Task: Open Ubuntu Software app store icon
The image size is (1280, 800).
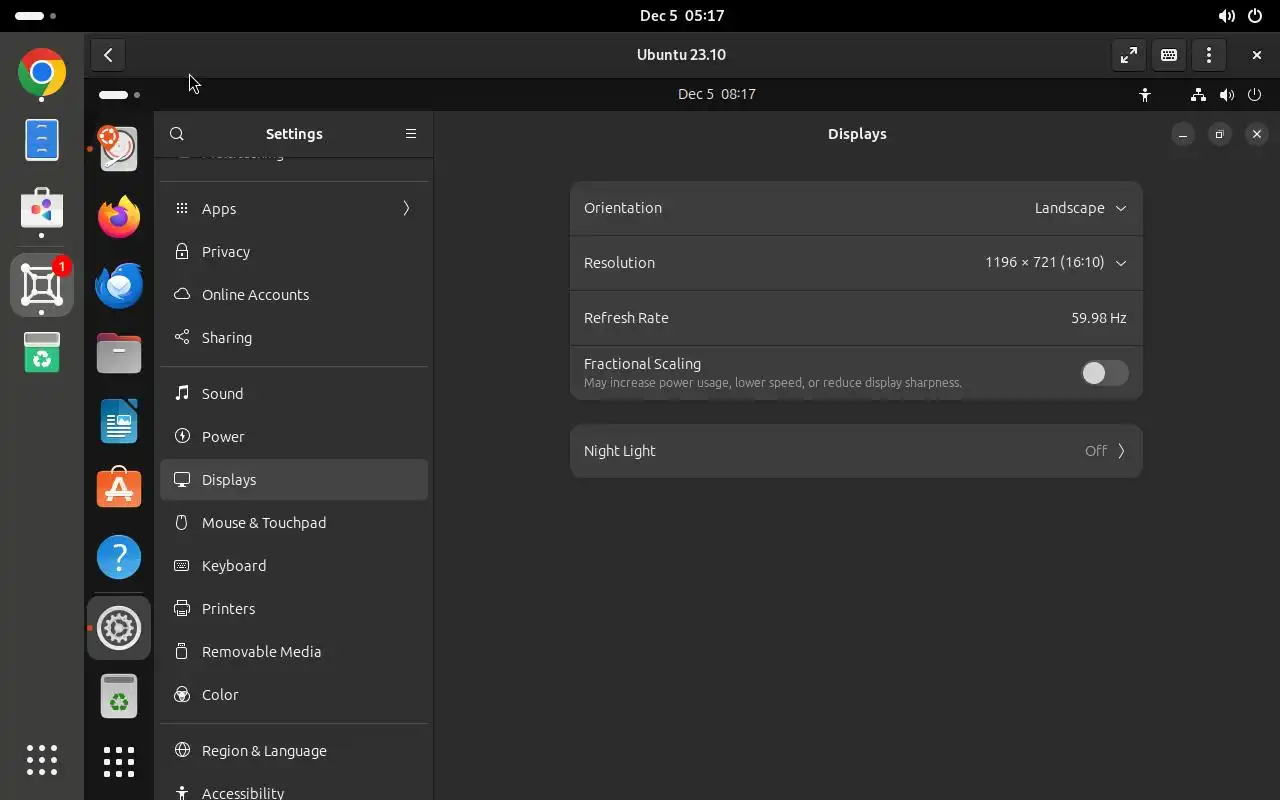Action: (x=119, y=489)
